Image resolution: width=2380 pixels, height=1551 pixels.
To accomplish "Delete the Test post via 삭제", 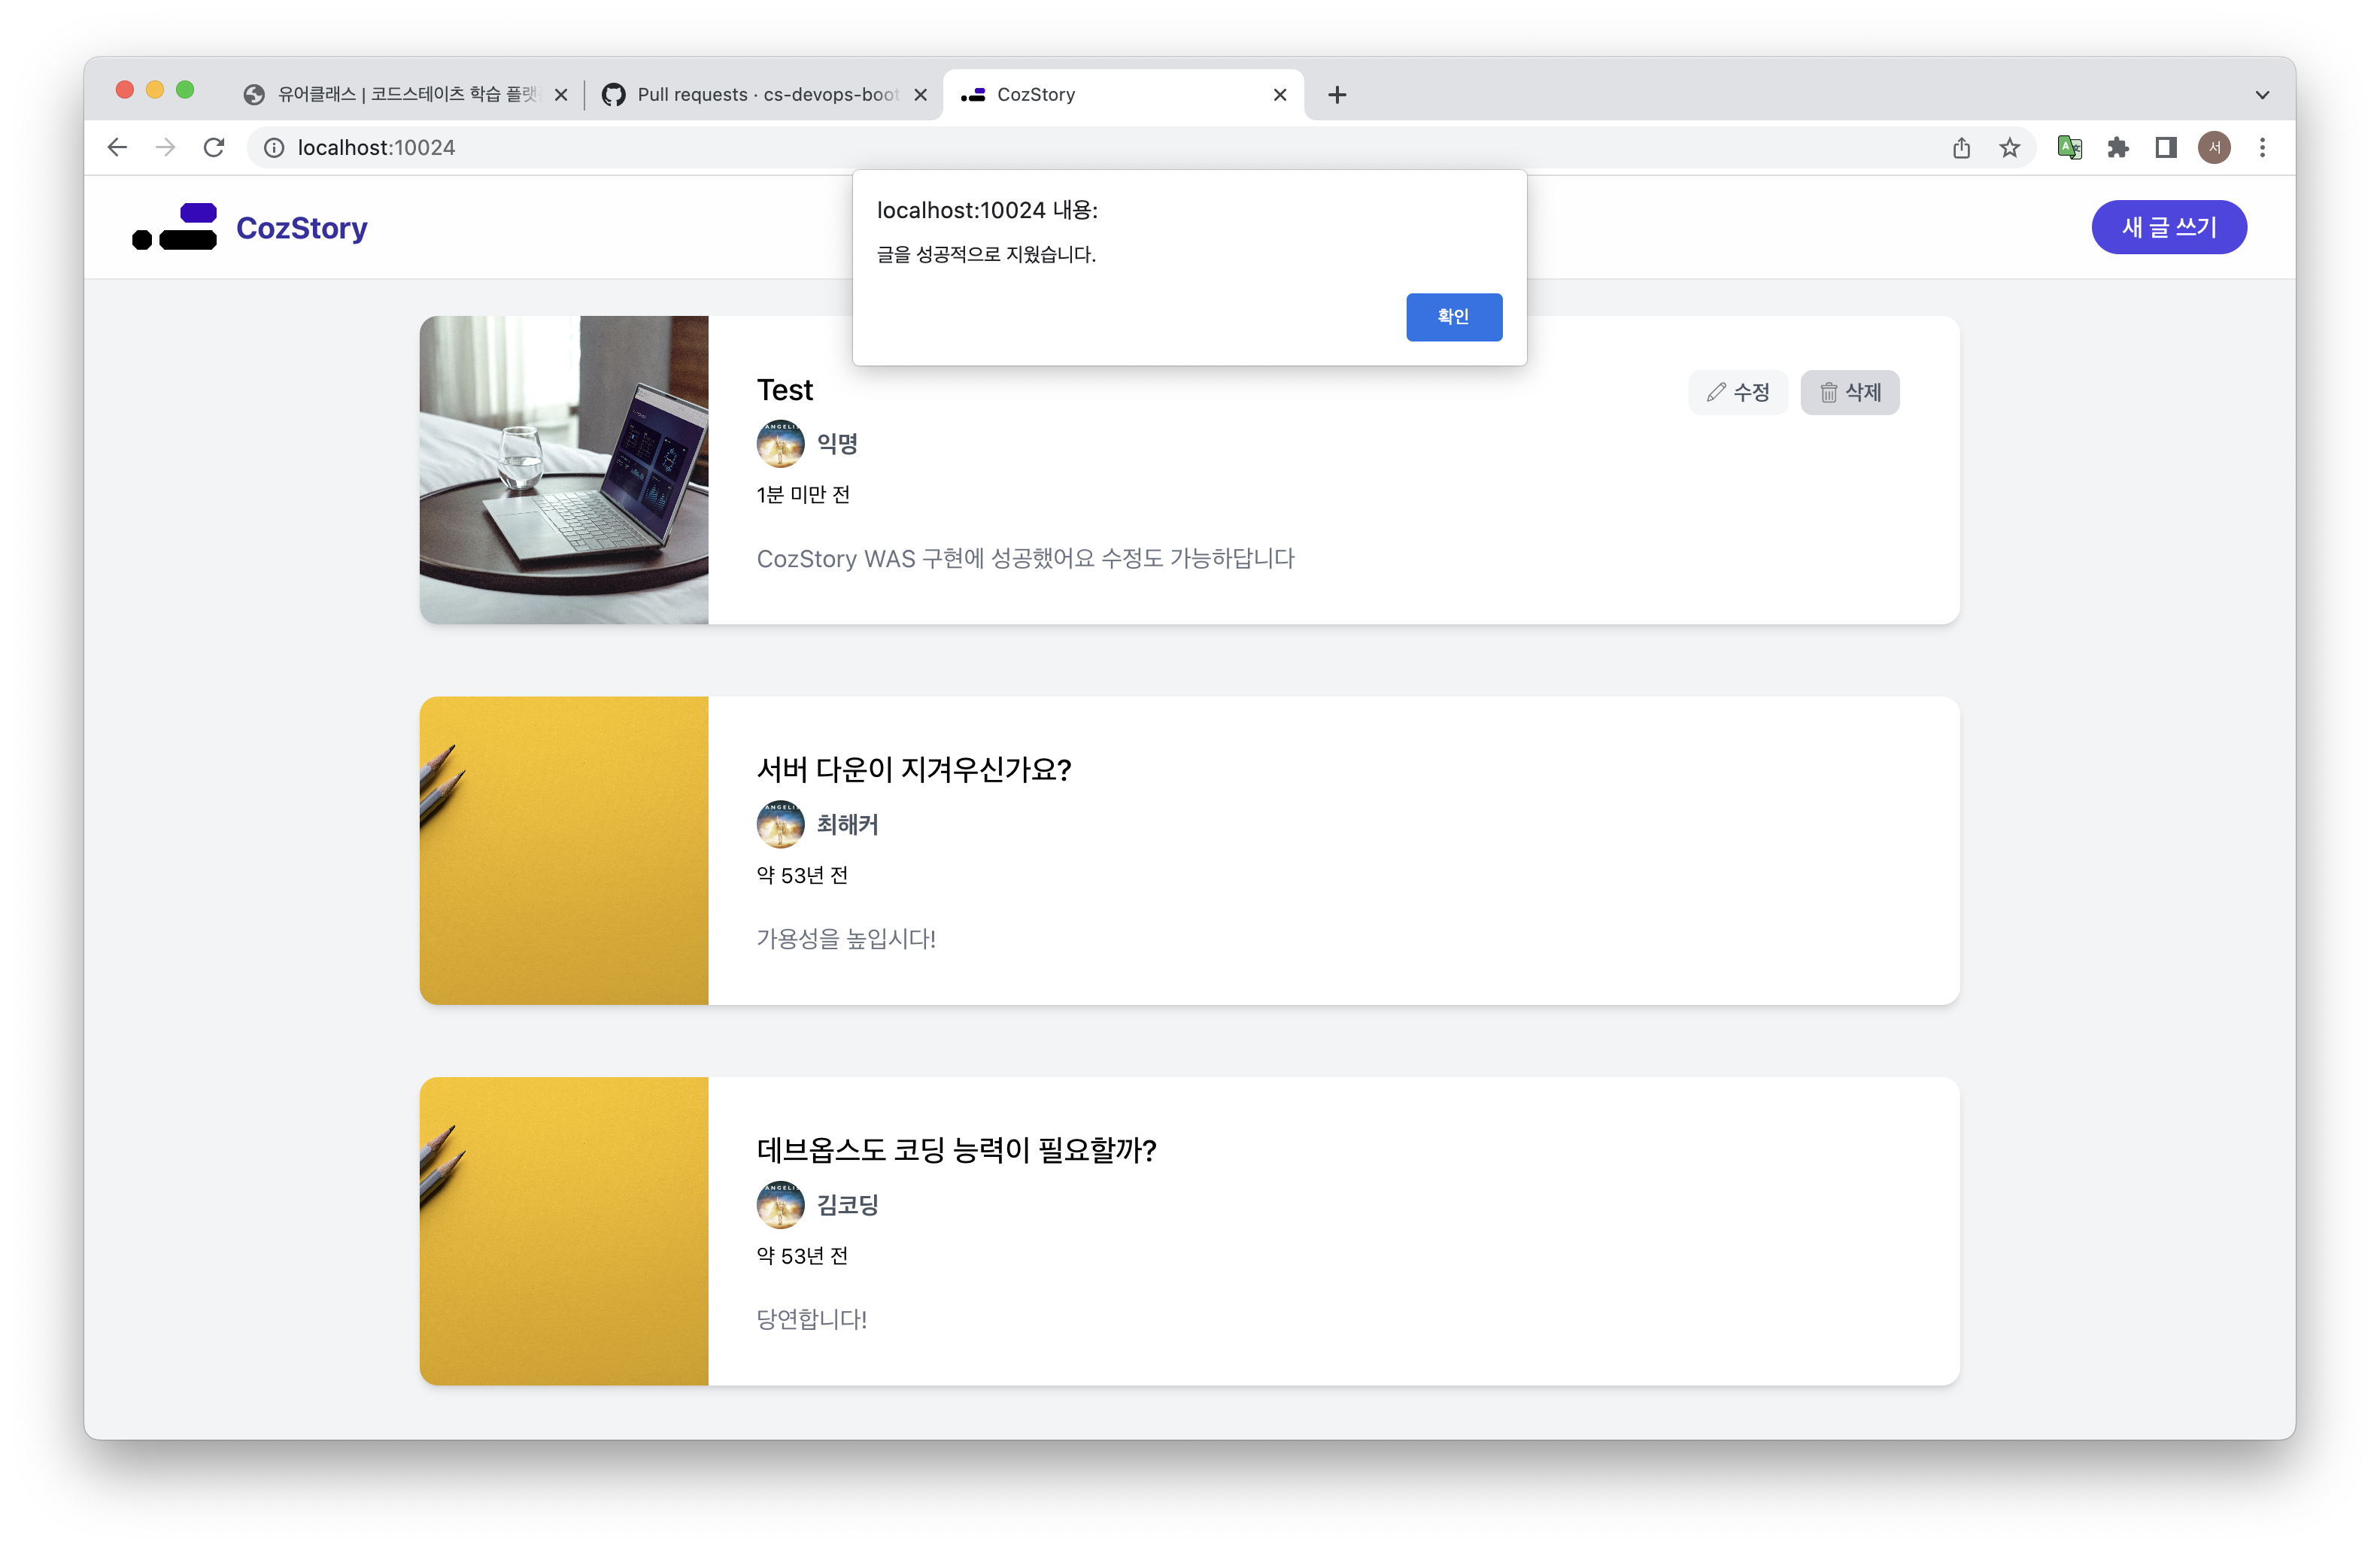I will (x=1849, y=393).
